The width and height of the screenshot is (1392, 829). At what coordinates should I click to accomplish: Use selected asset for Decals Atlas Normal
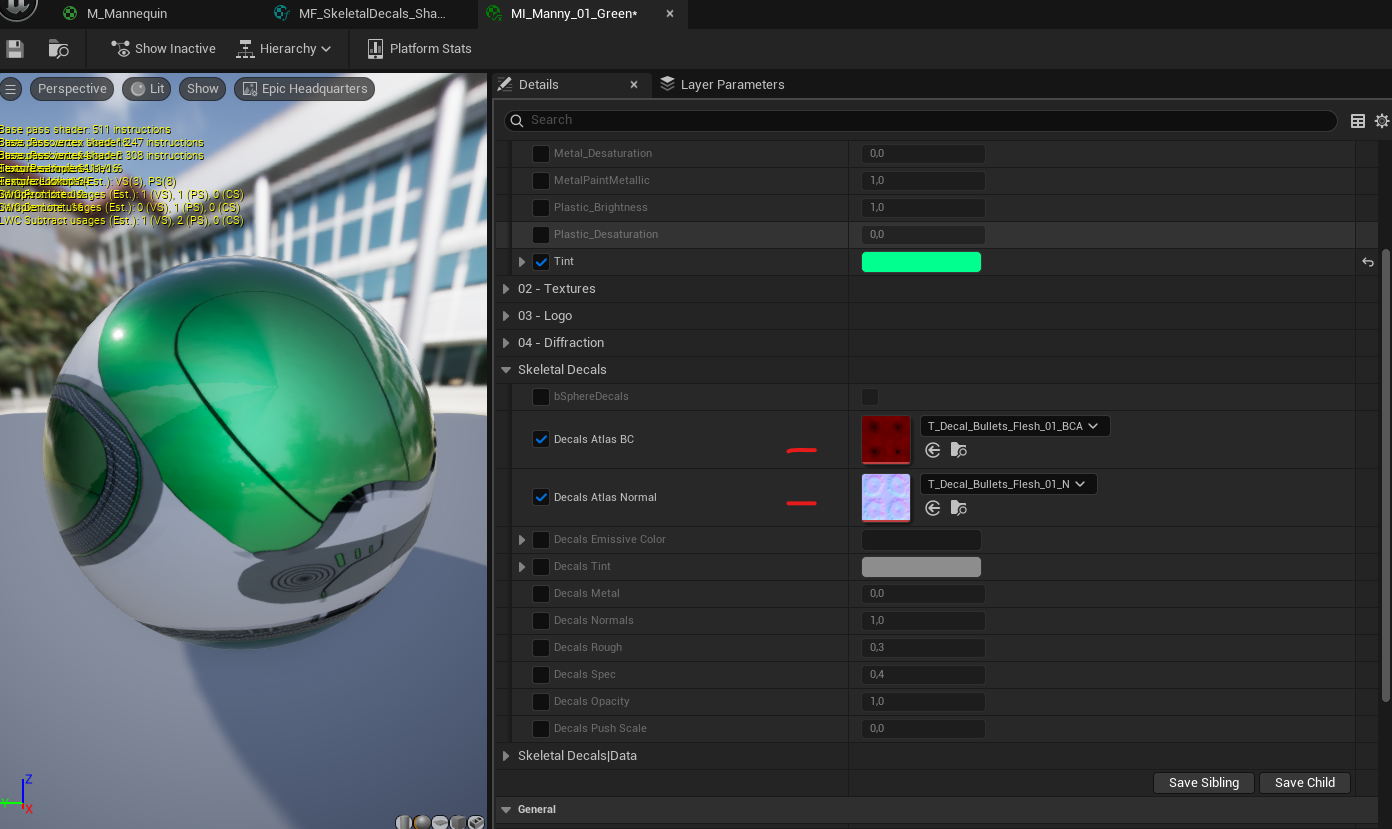point(933,508)
